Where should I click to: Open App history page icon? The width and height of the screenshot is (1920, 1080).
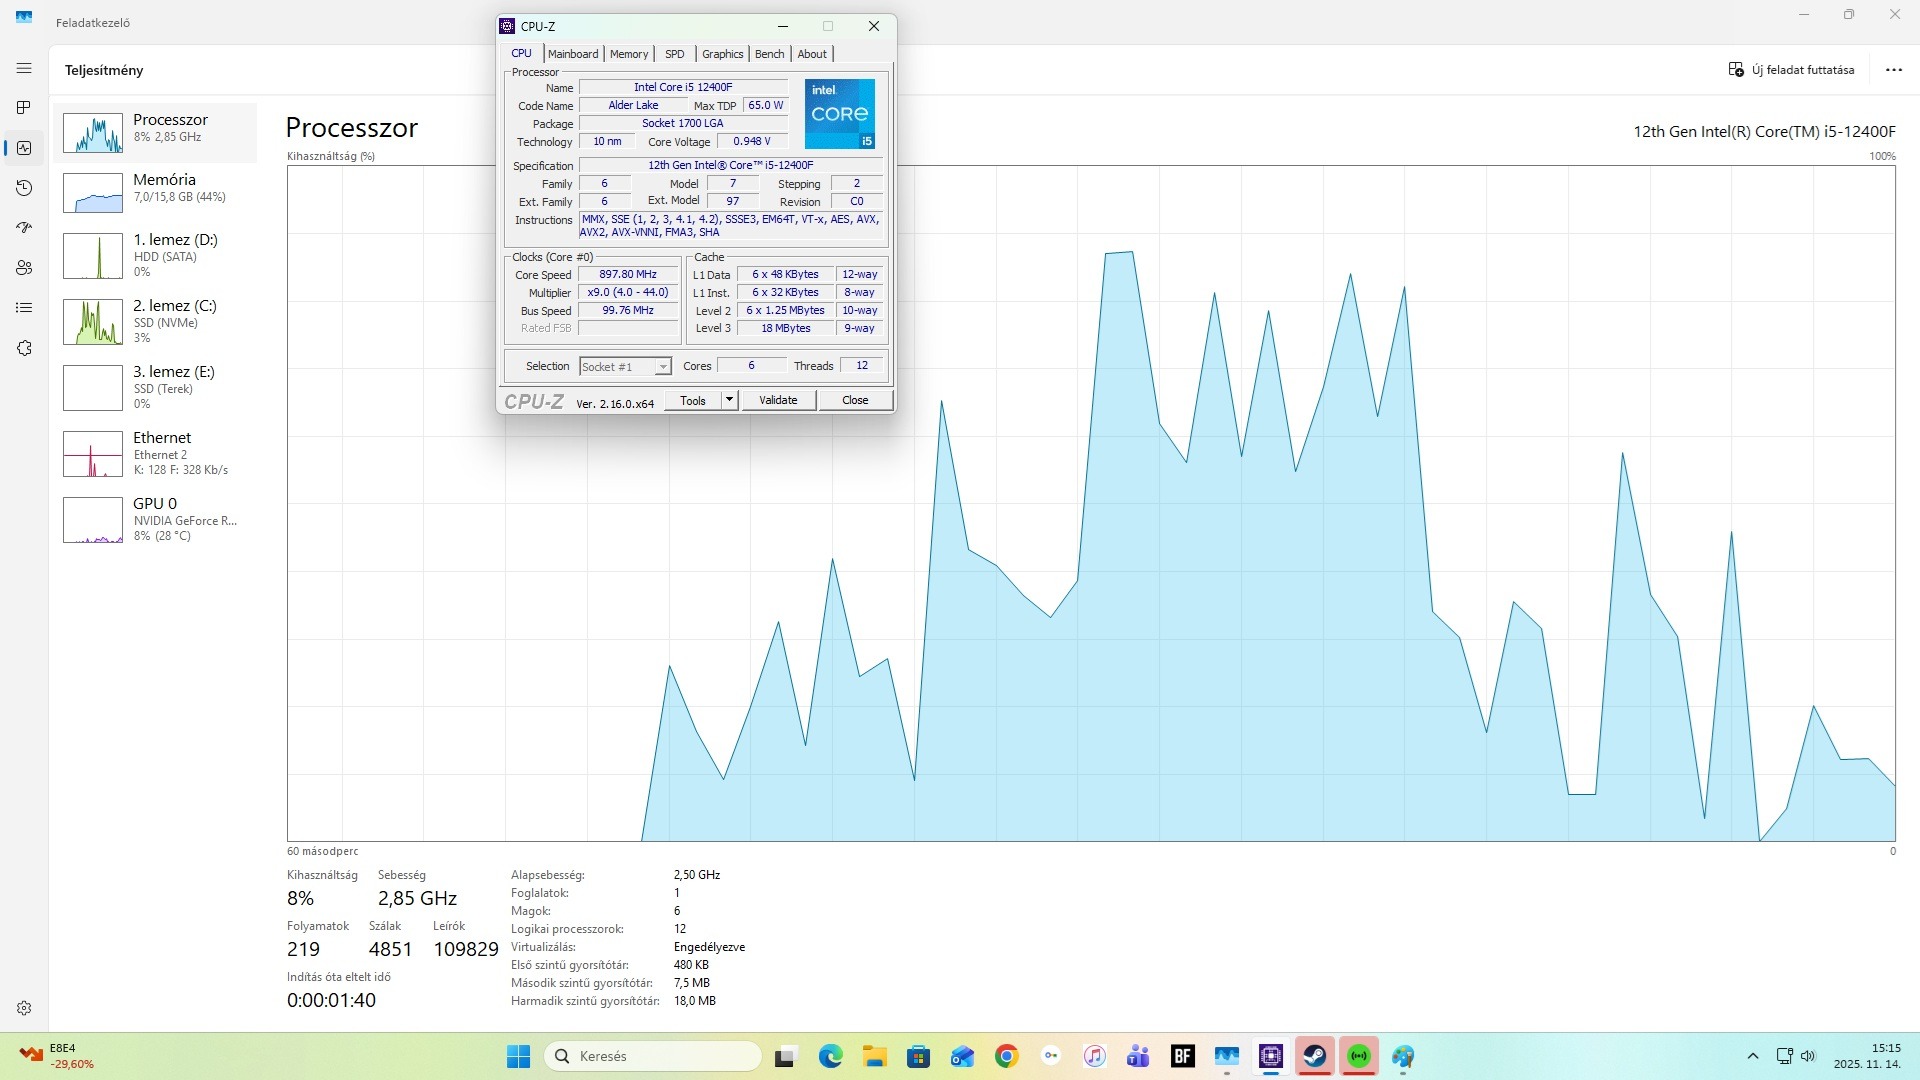24,188
